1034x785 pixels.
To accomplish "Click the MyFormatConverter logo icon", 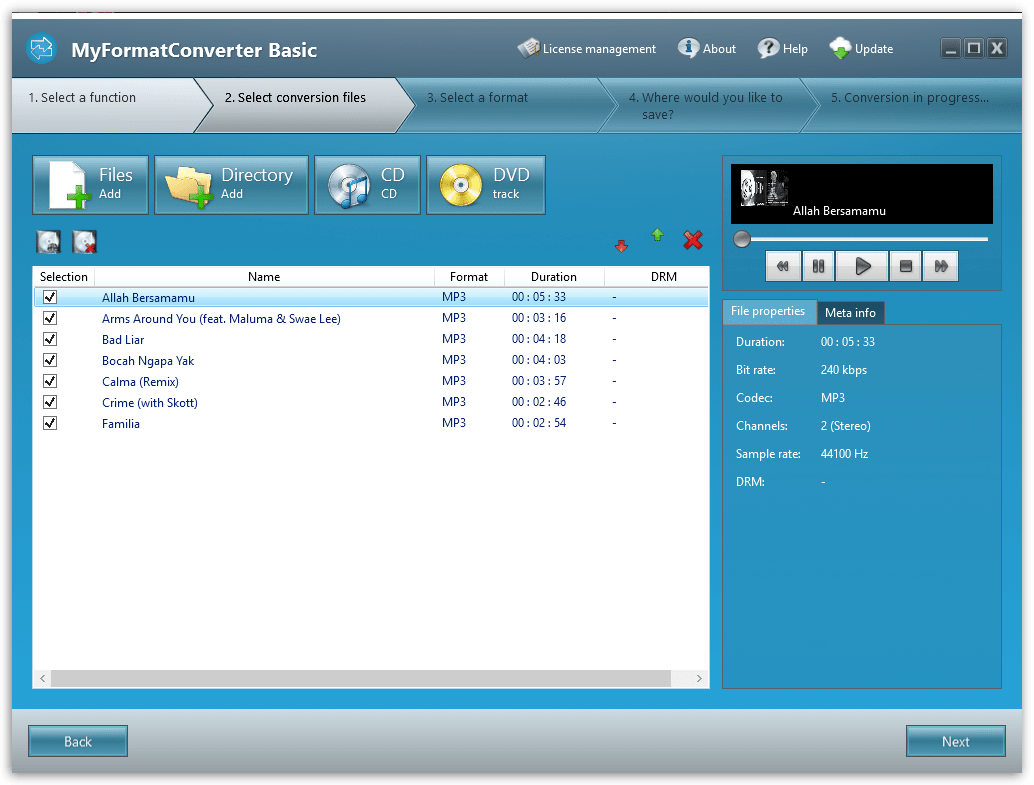I will (42, 49).
